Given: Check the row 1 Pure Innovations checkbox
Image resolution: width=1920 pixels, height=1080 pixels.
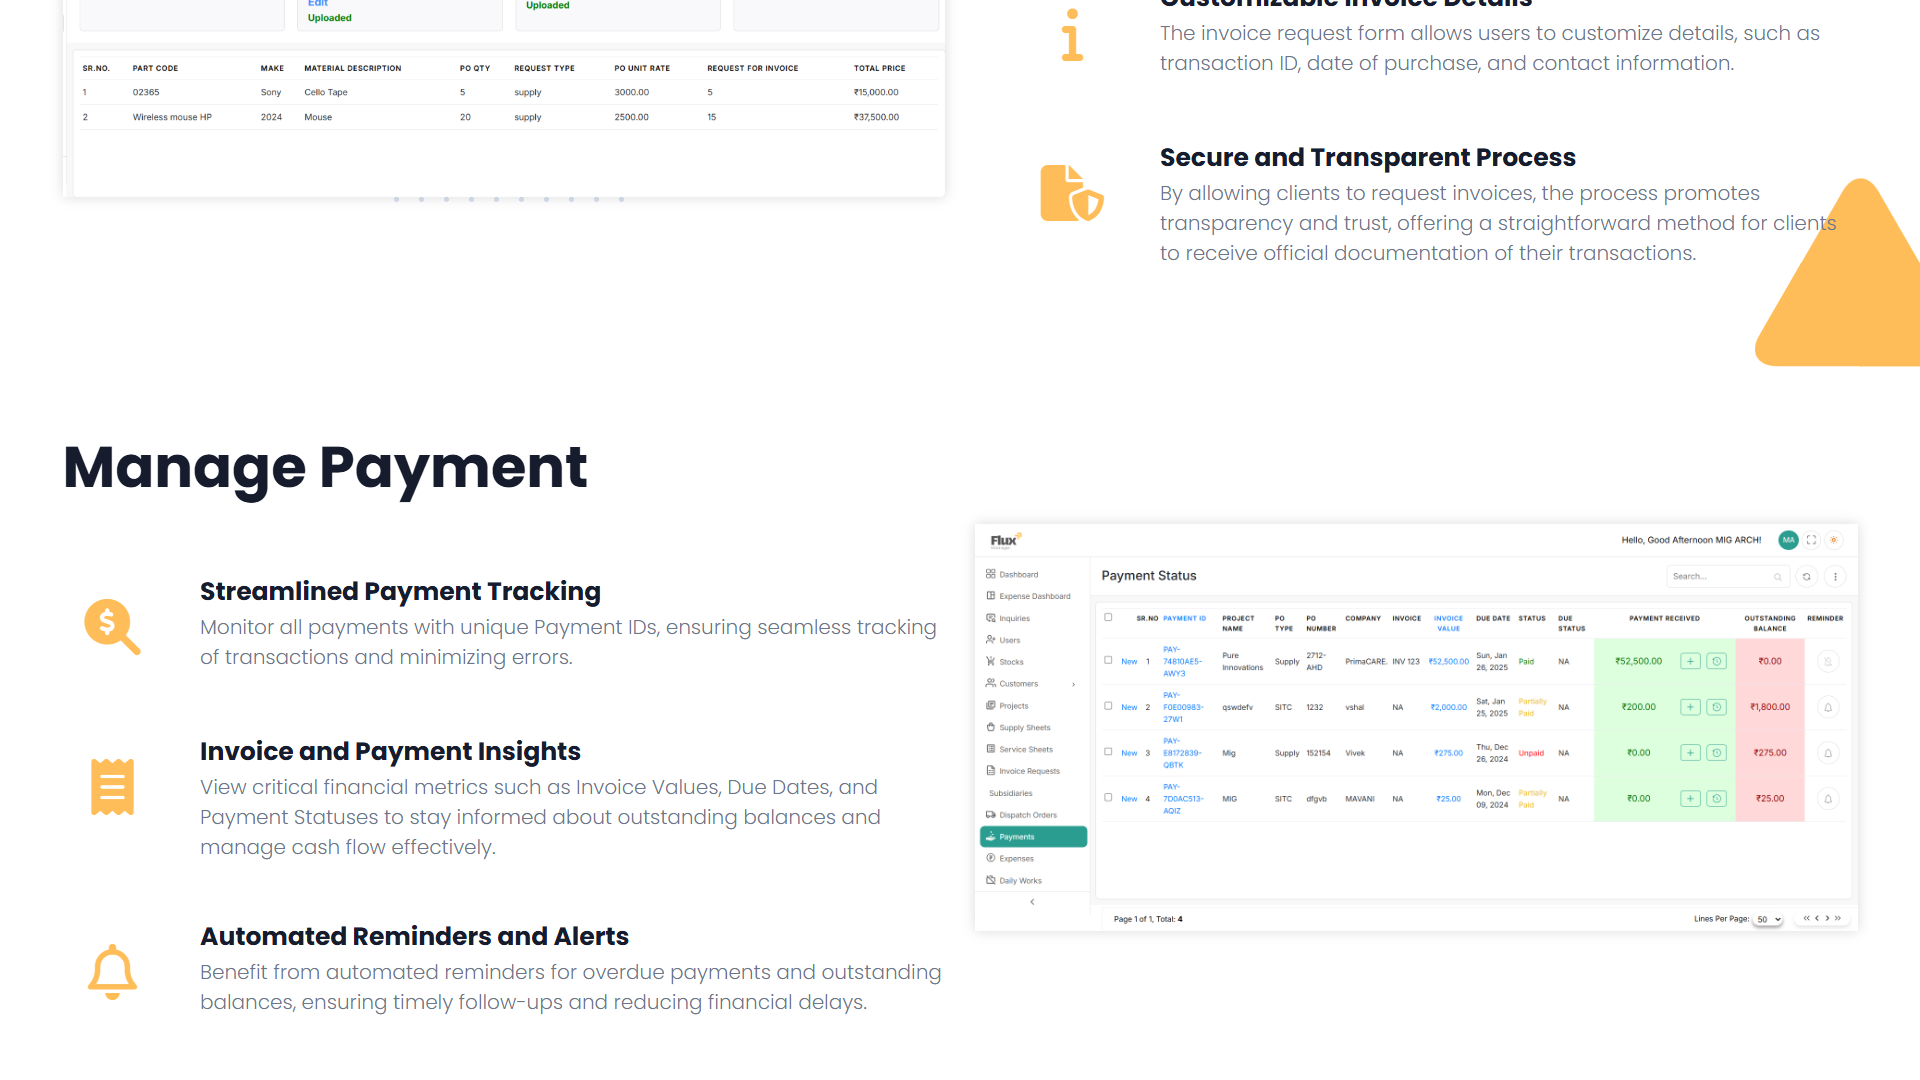Looking at the screenshot, I should point(1108,660).
